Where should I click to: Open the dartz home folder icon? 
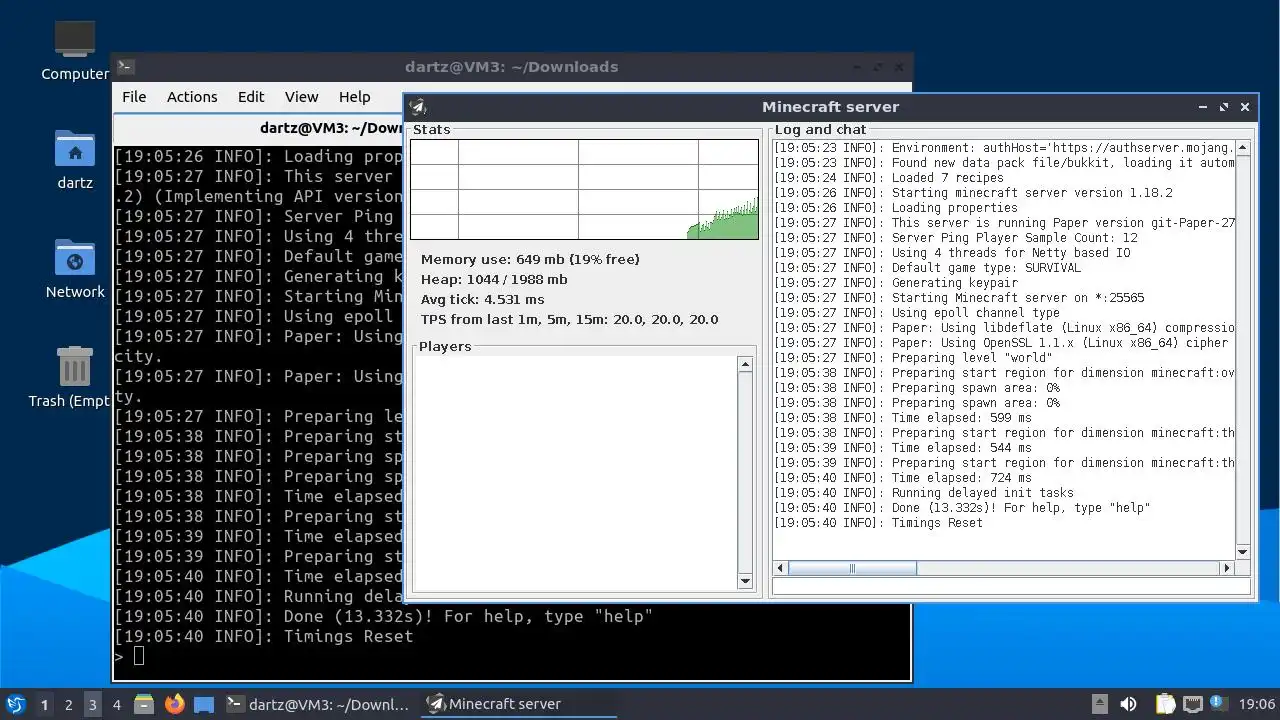click(75, 160)
